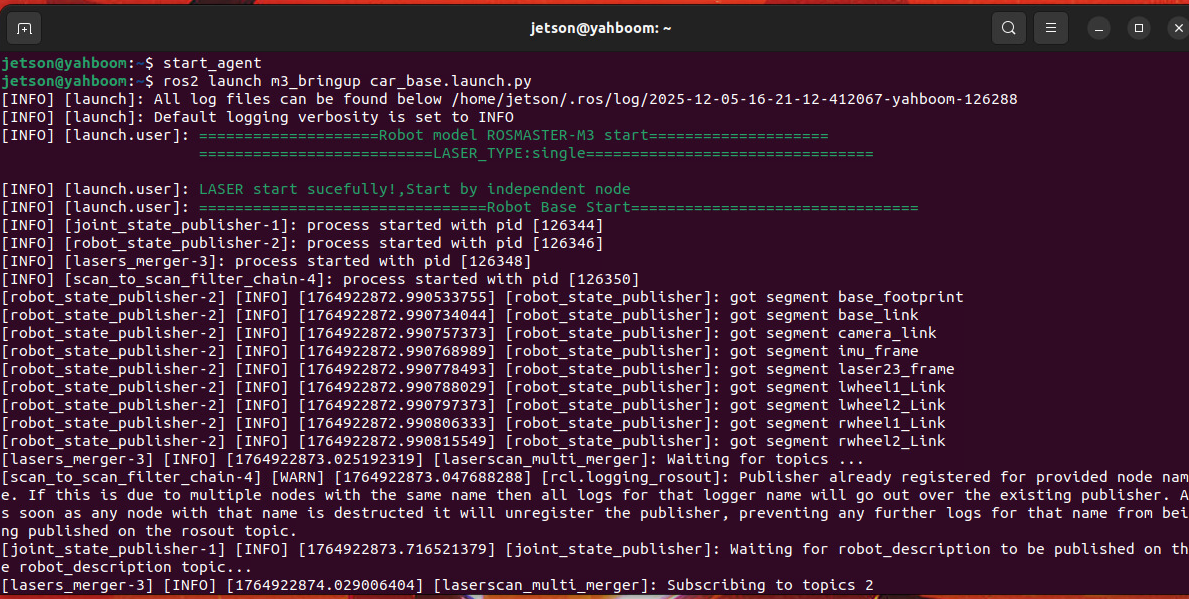Click the joint_state_publisher-1 pid [126344] line
The height and width of the screenshot is (599, 1189).
coord(303,225)
